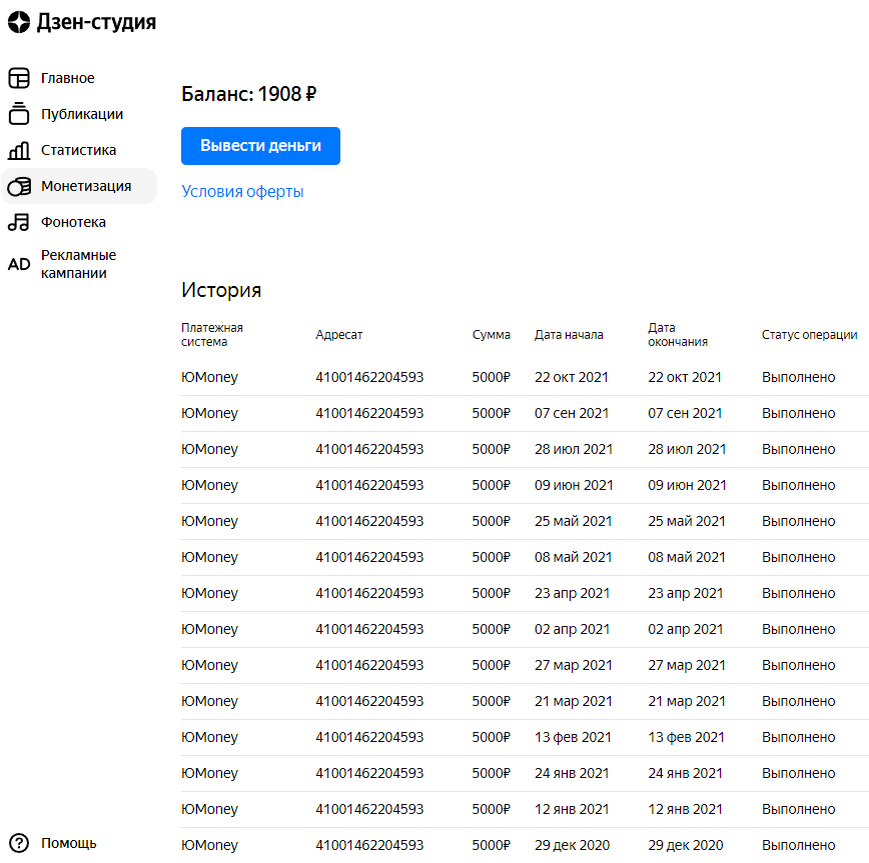The width and height of the screenshot is (869, 863).
Task: Click Выполнено in the 24 янв 2021 row
Action: (x=799, y=774)
